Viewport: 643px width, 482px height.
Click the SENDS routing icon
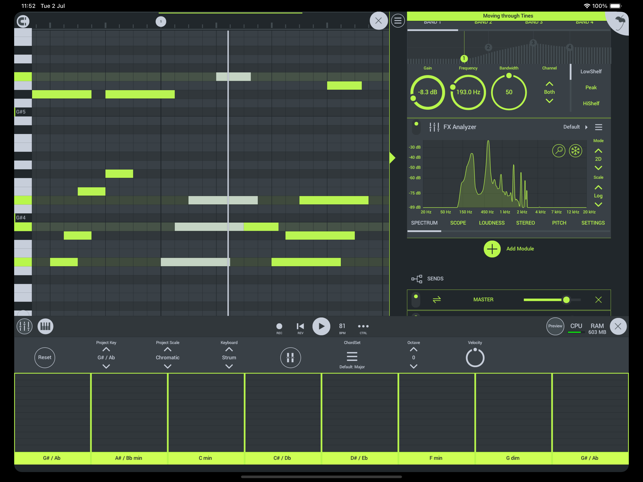click(417, 279)
